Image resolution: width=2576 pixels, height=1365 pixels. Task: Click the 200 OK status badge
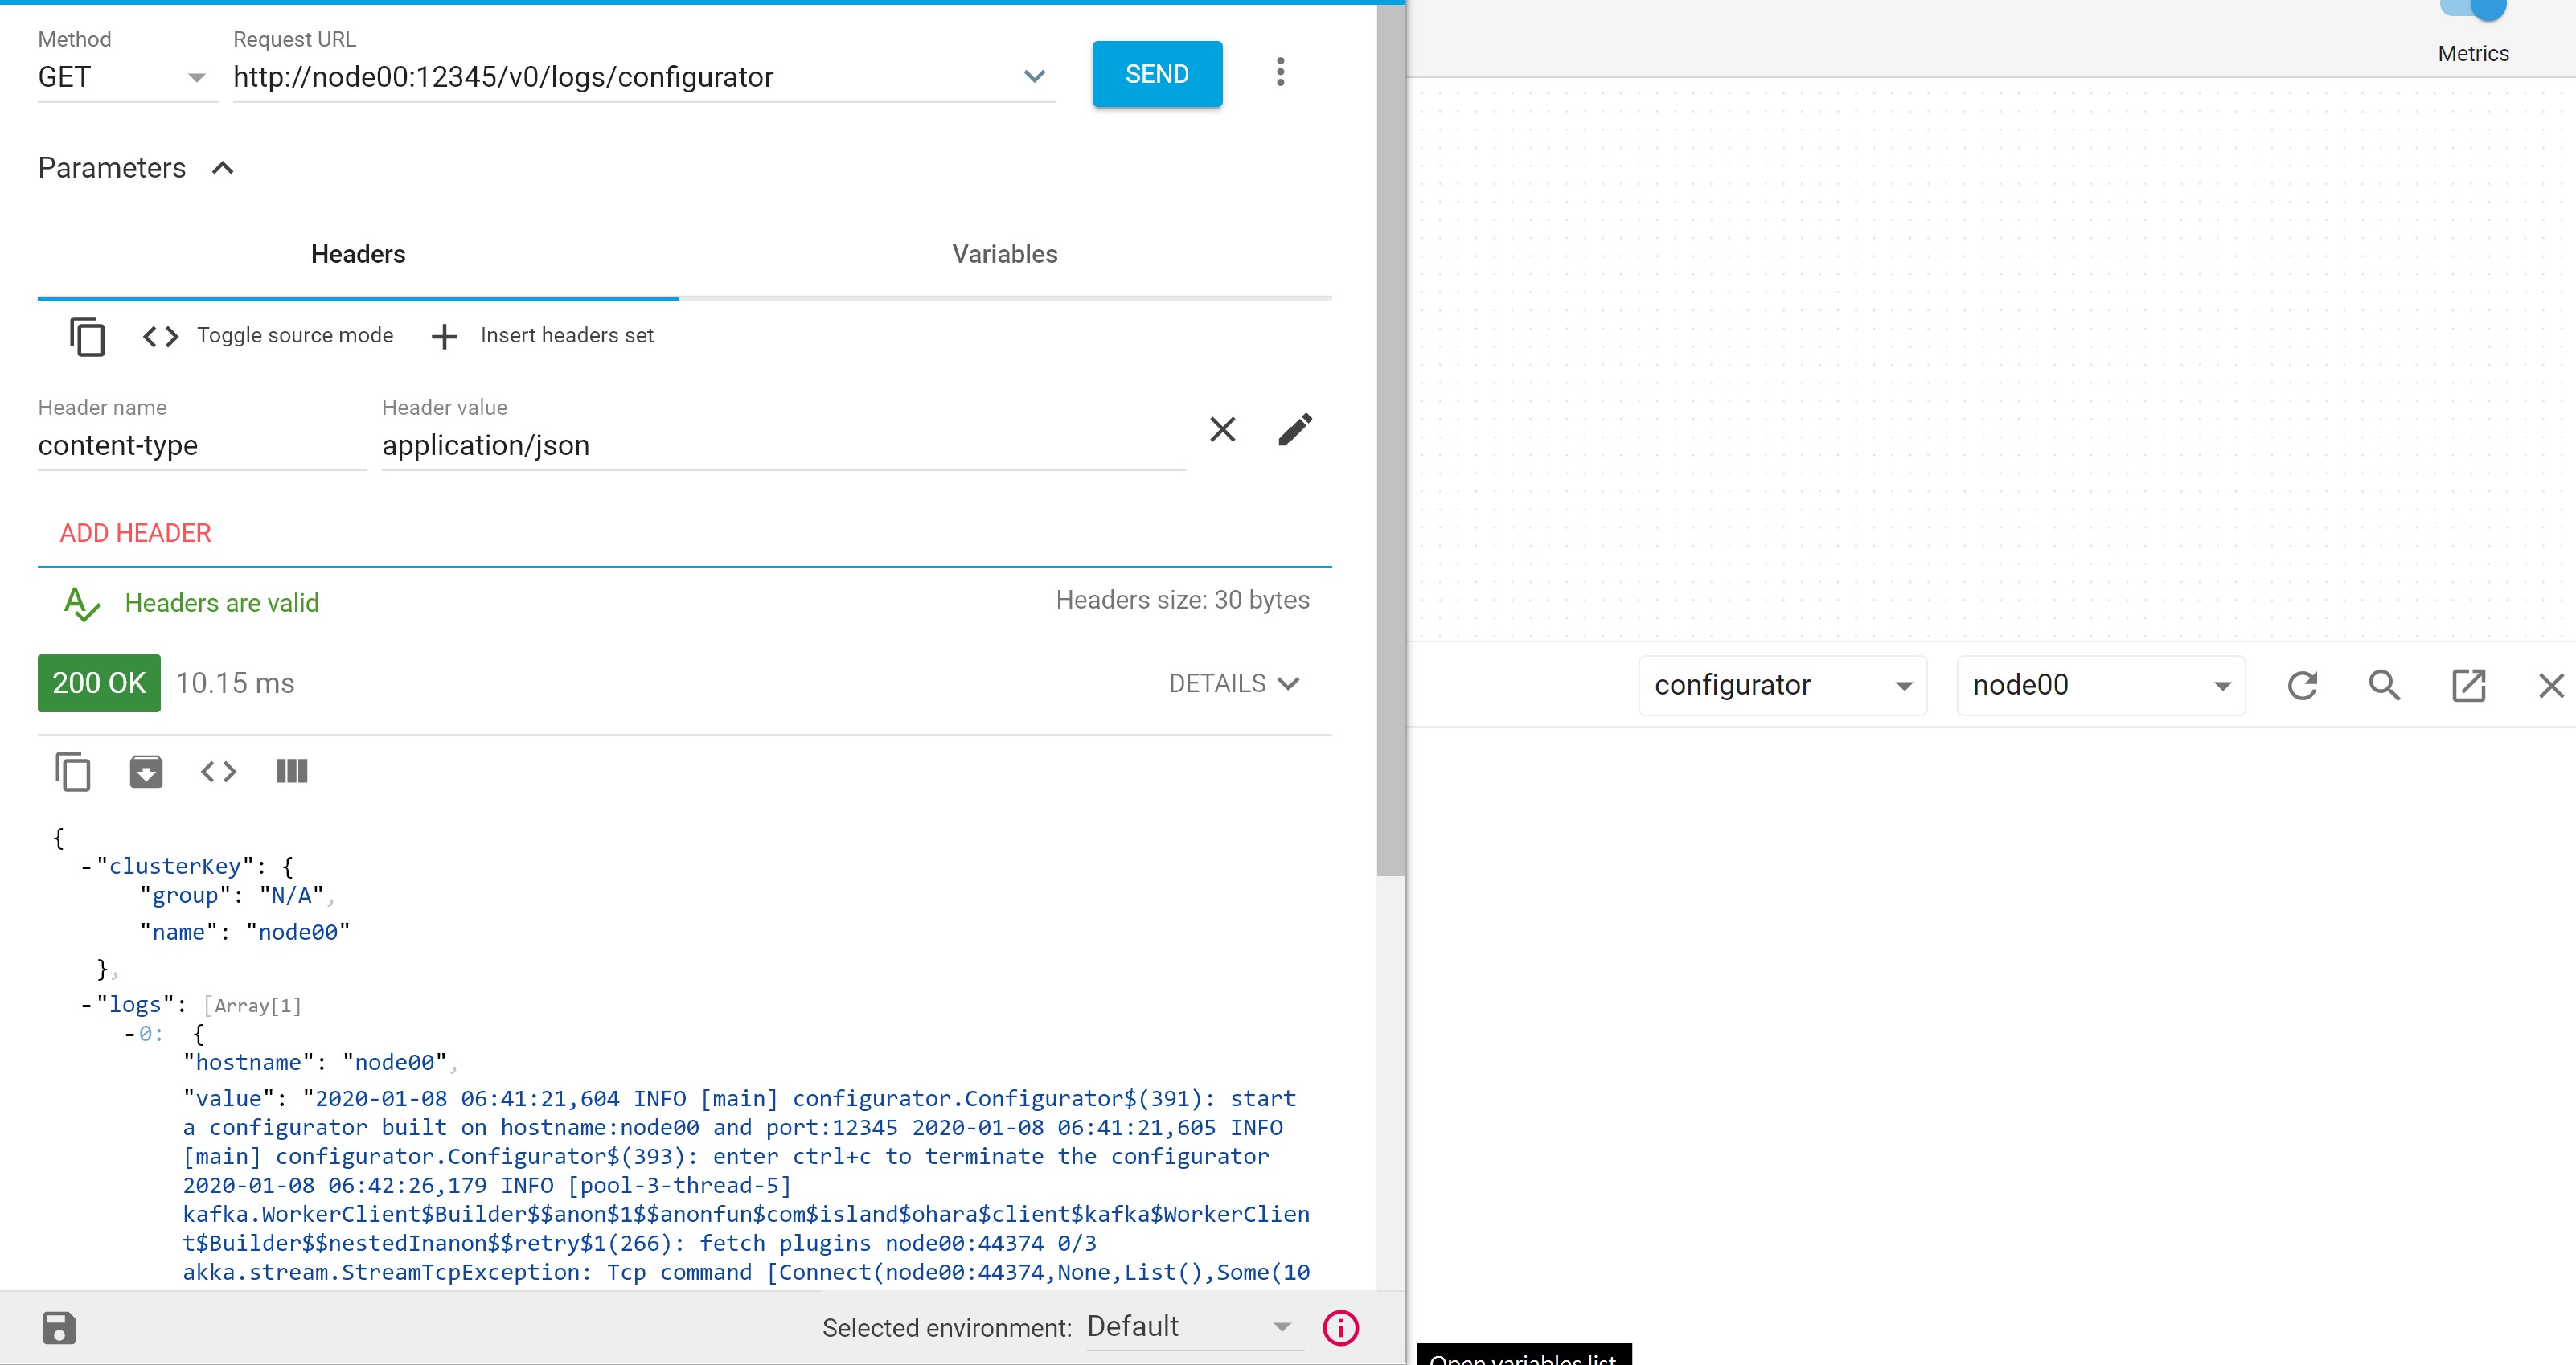point(99,683)
